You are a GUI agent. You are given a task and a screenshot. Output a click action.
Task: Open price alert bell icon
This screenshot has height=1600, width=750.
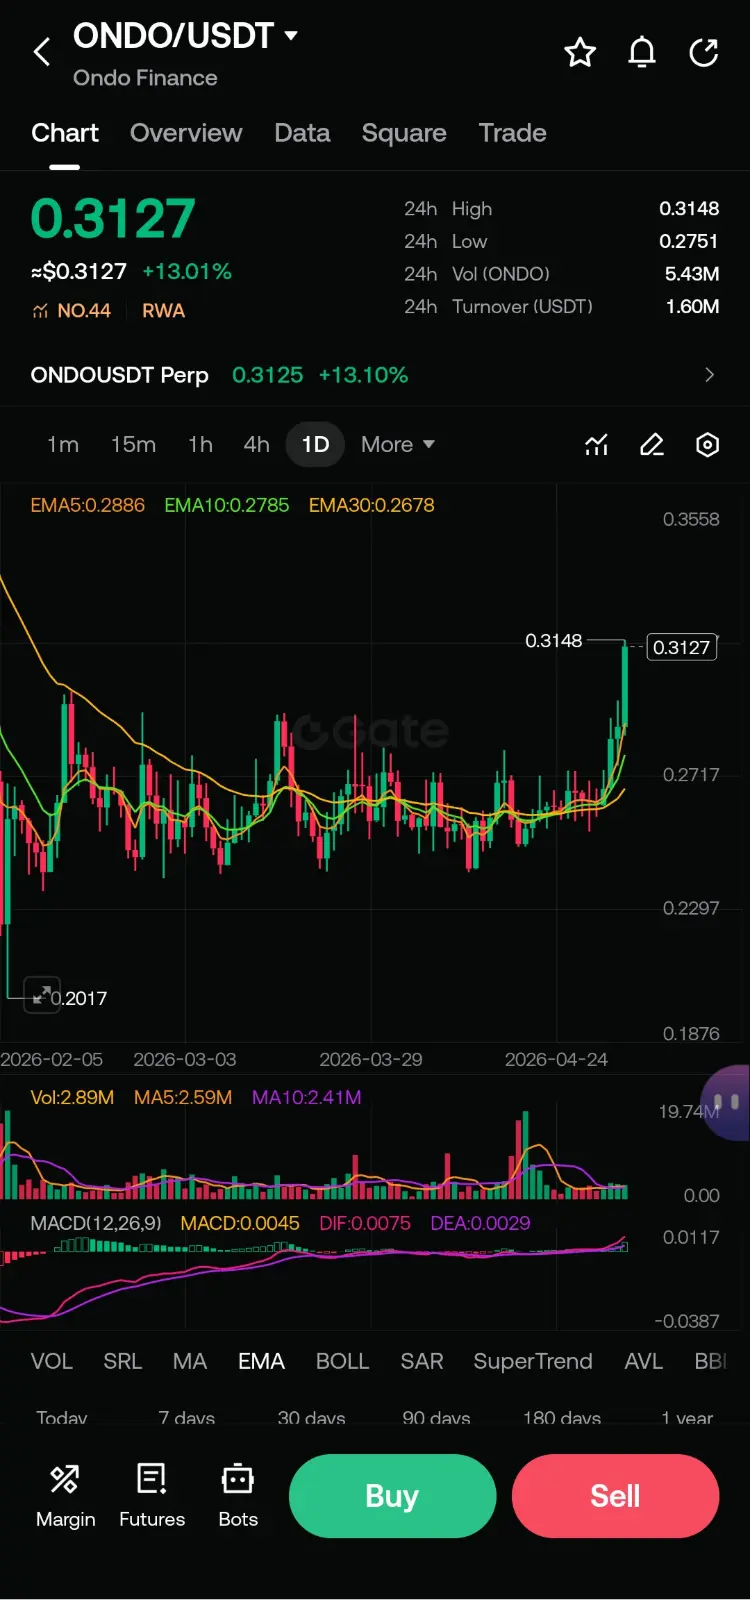pyautogui.click(x=642, y=52)
